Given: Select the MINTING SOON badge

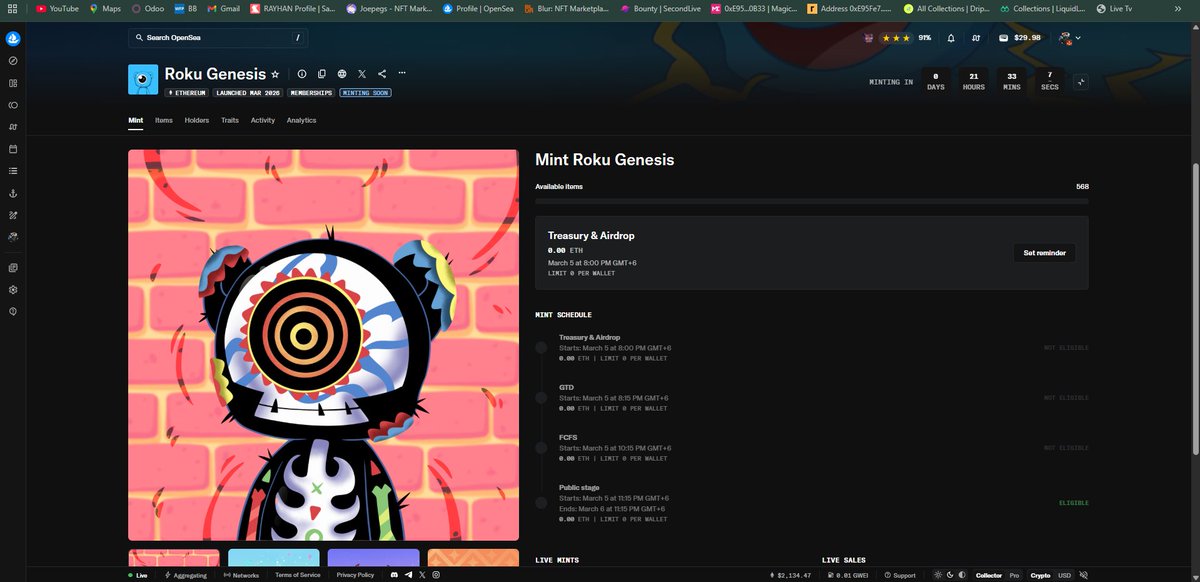Looking at the screenshot, I should [365, 93].
